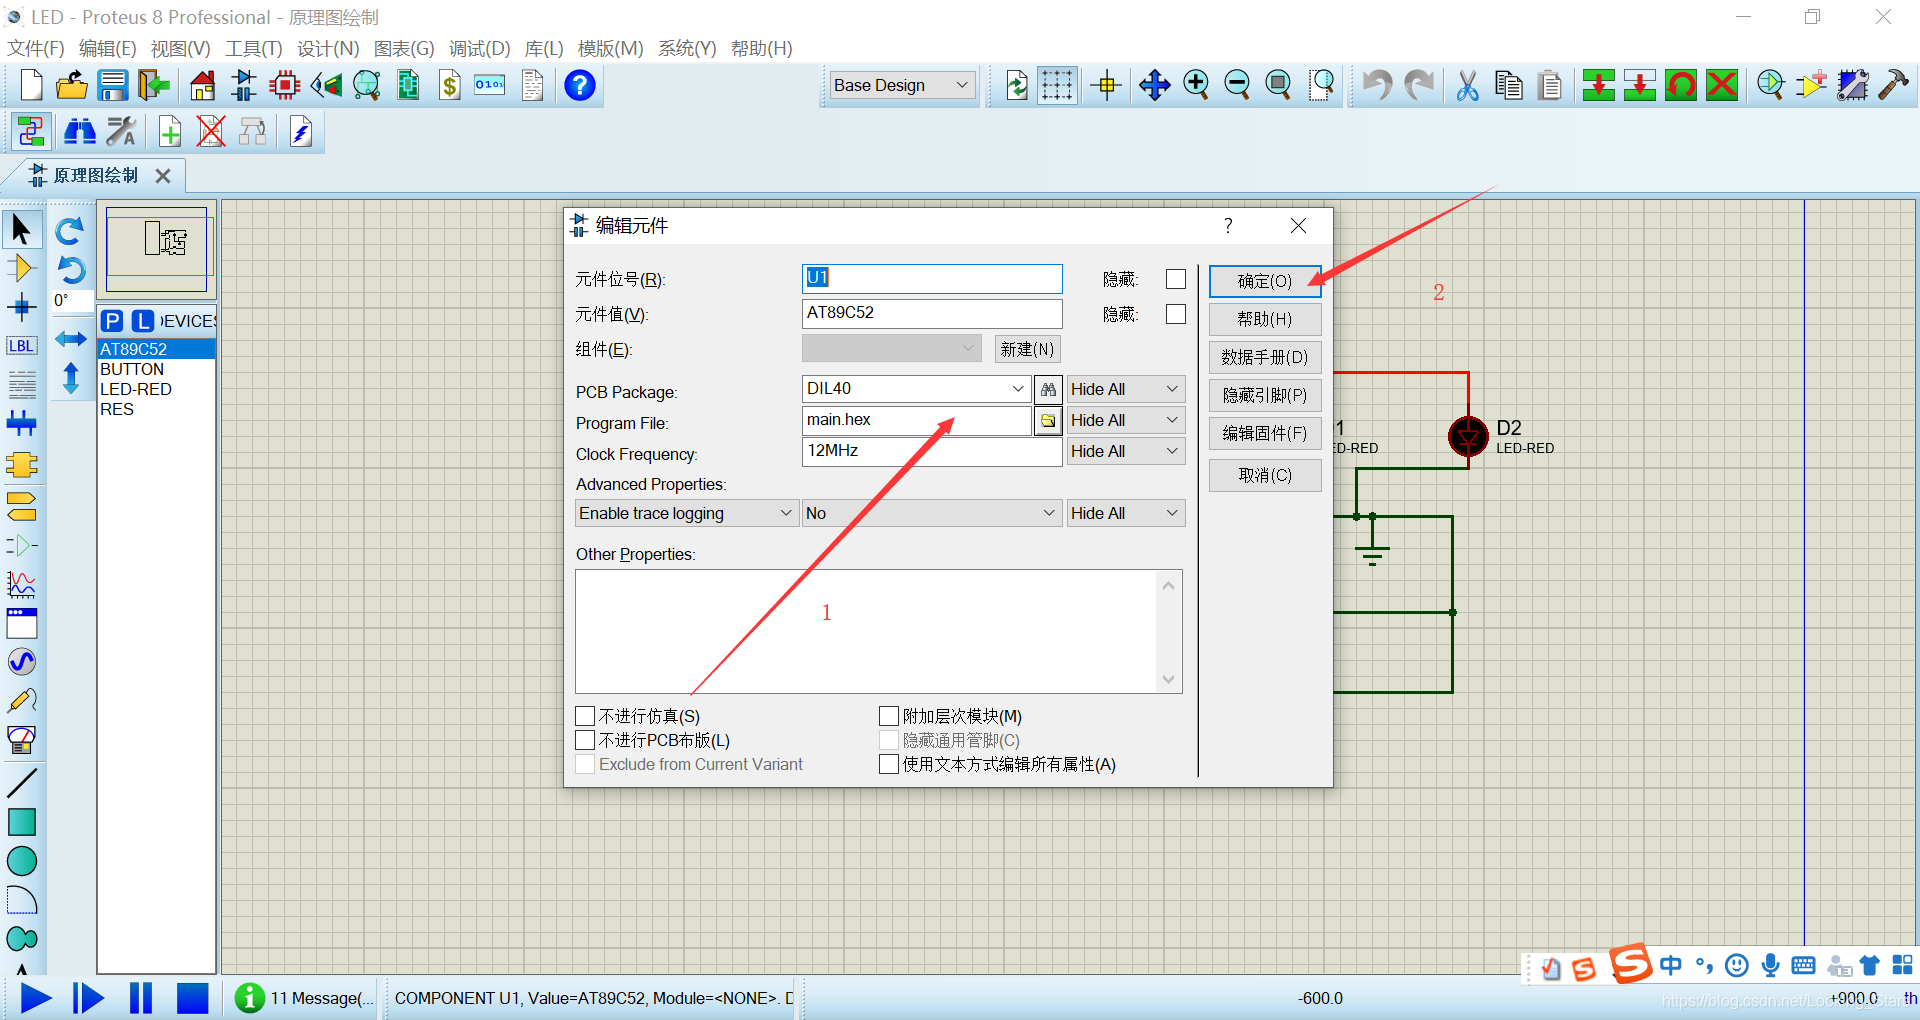
Task: Click the Undo arrow icon
Action: (1377, 85)
